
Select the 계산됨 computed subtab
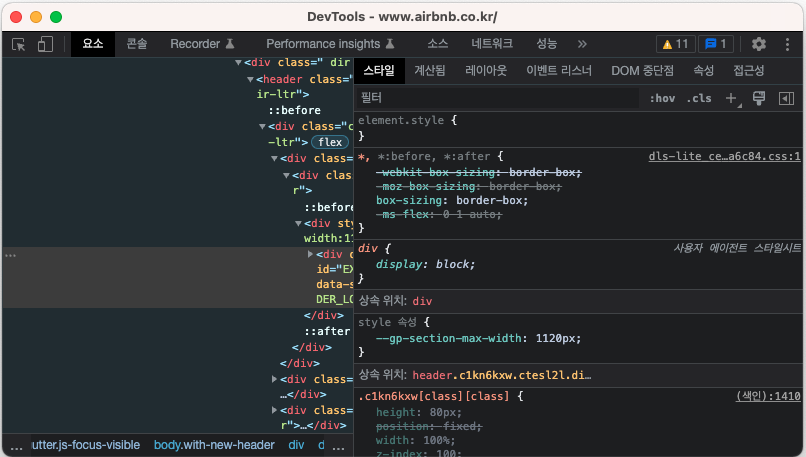tap(430, 70)
